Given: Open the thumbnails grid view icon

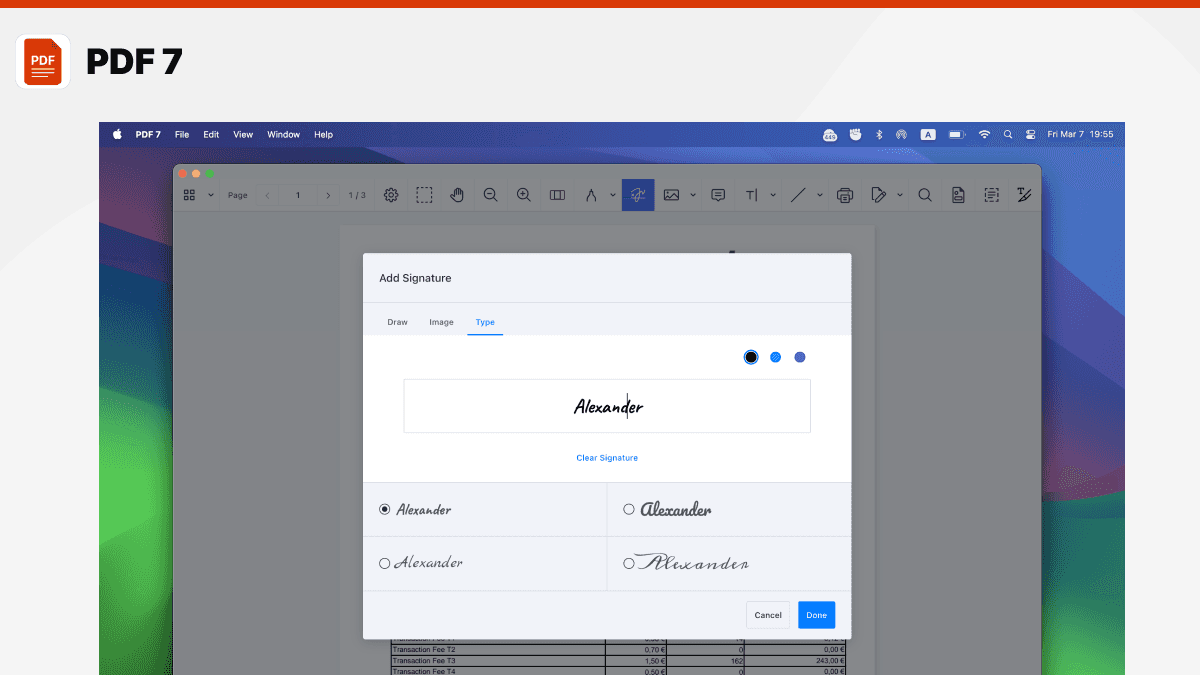Looking at the screenshot, I should click(189, 195).
